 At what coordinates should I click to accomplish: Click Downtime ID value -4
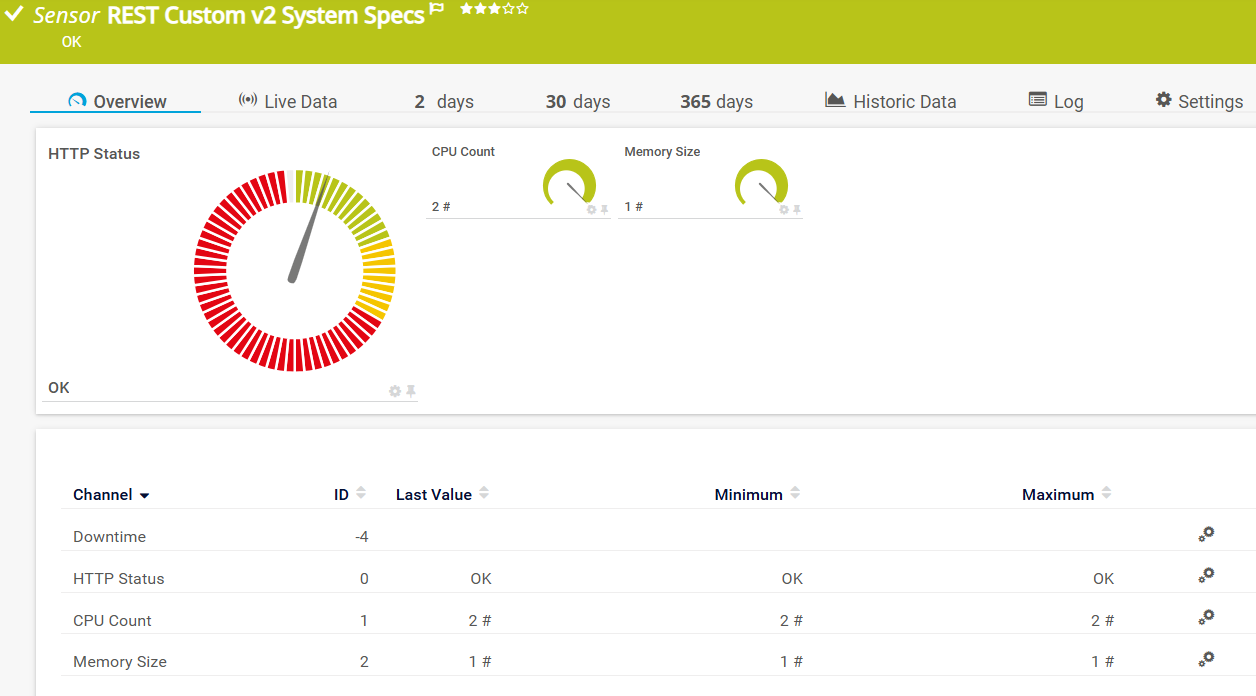pyautogui.click(x=361, y=537)
